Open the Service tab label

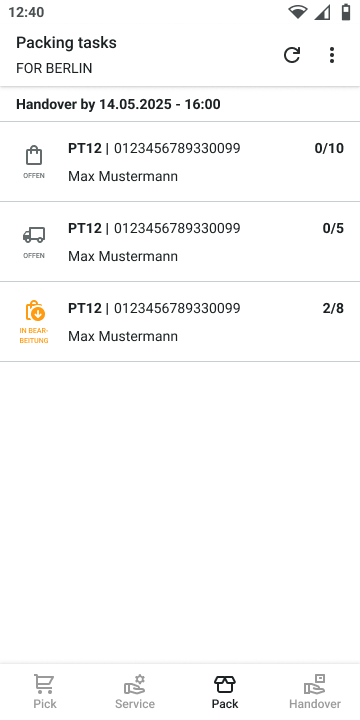point(135,703)
